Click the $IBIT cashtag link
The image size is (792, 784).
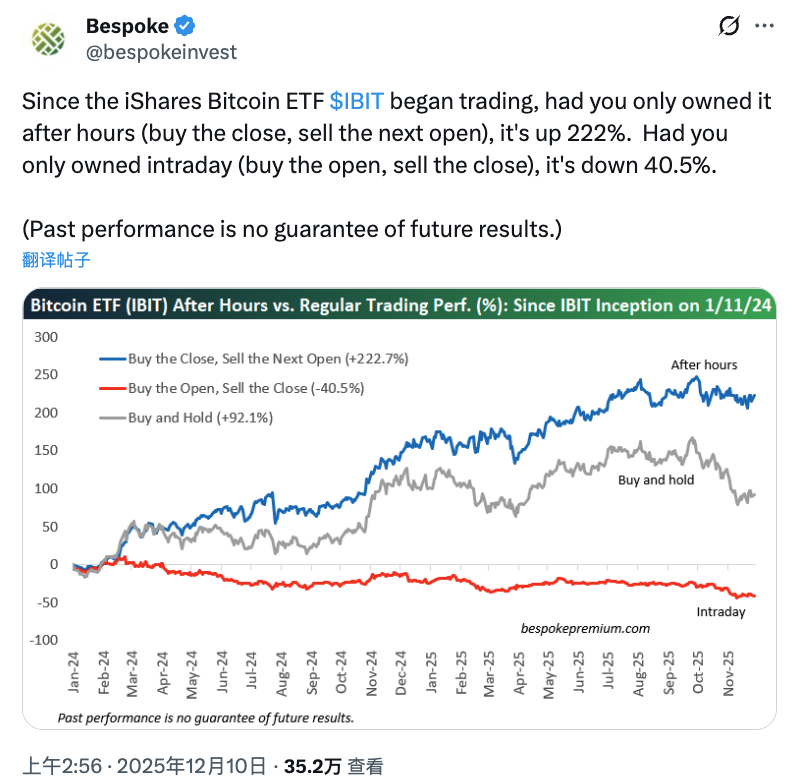tap(356, 101)
